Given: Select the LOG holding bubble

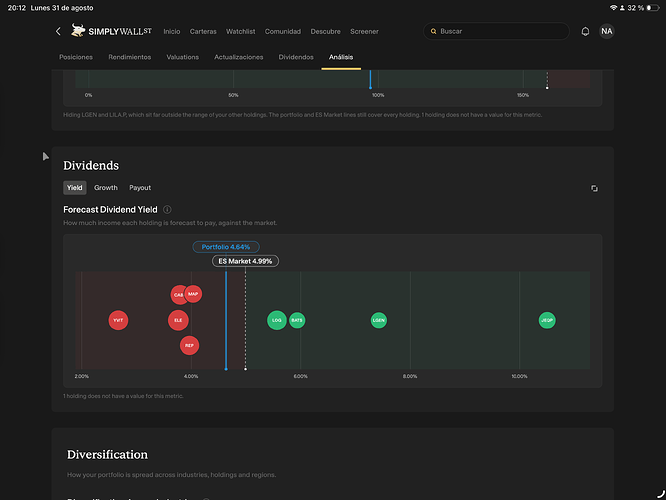Looking at the screenshot, I should pyautogui.click(x=277, y=320).
